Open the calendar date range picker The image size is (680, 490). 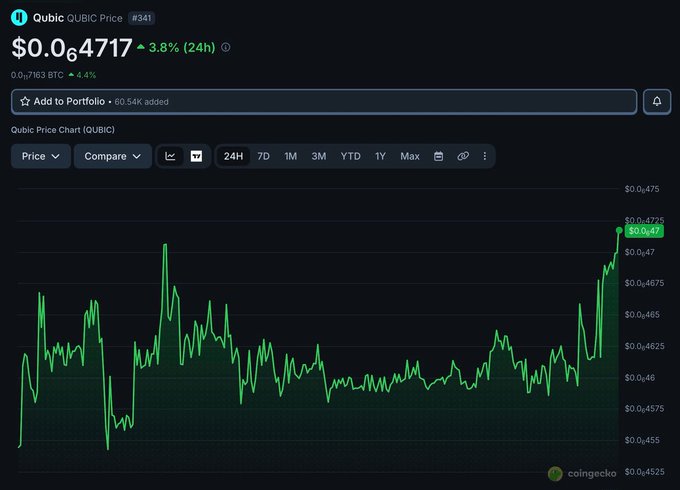point(438,156)
